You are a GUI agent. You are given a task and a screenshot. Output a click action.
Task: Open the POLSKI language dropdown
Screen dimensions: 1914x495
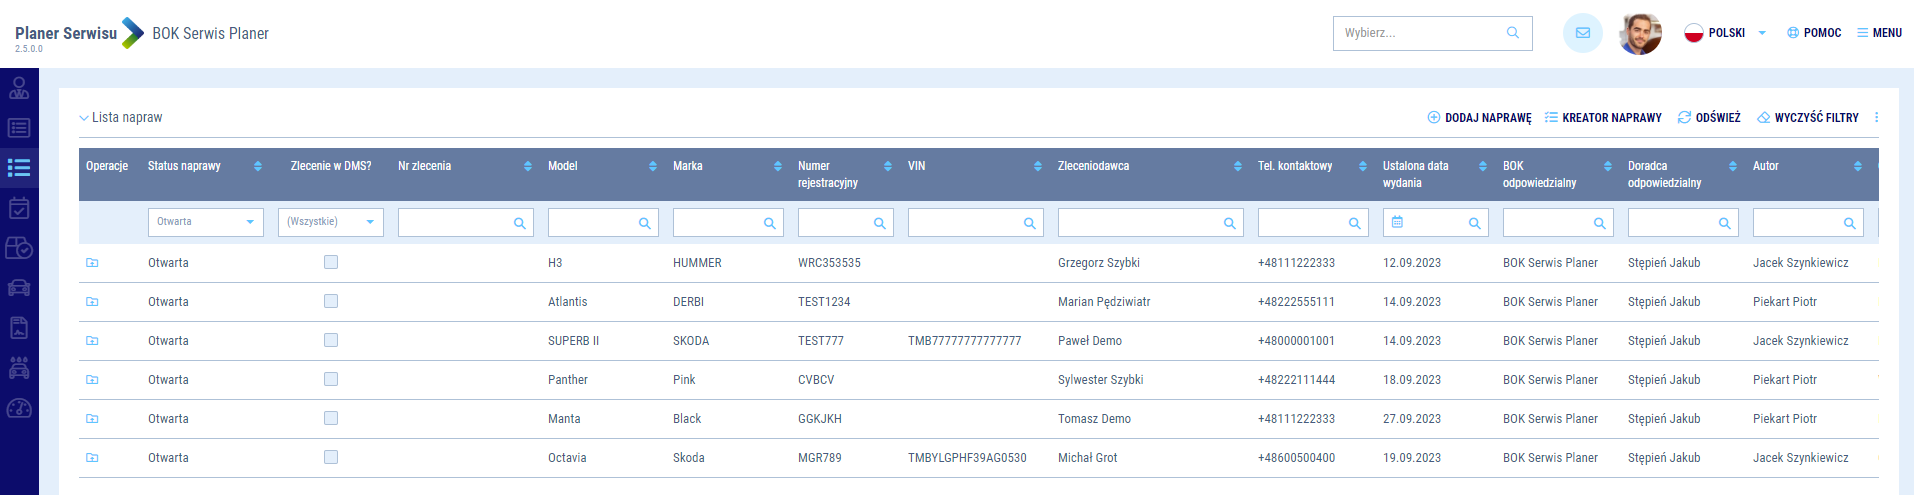pyautogui.click(x=1725, y=33)
